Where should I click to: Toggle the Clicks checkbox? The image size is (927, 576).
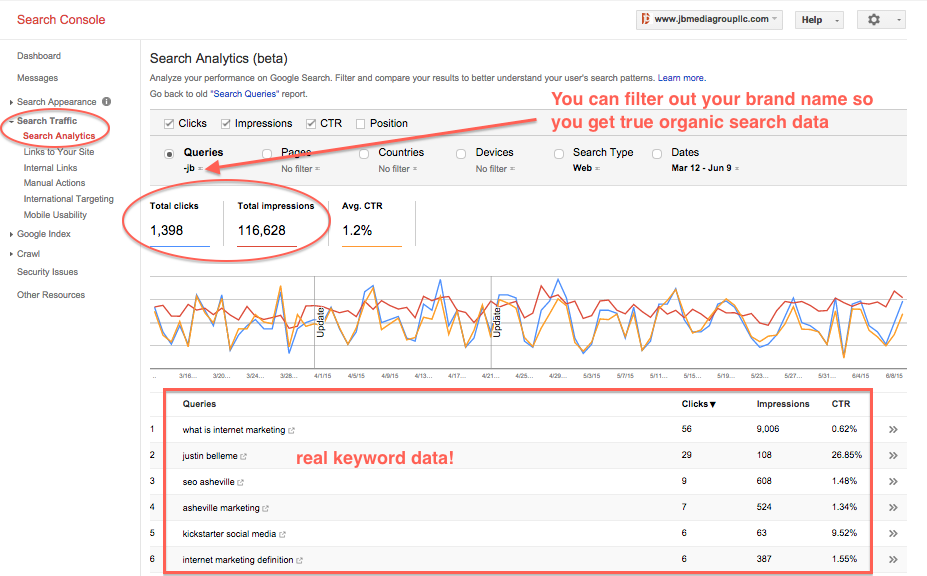point(169,124)
